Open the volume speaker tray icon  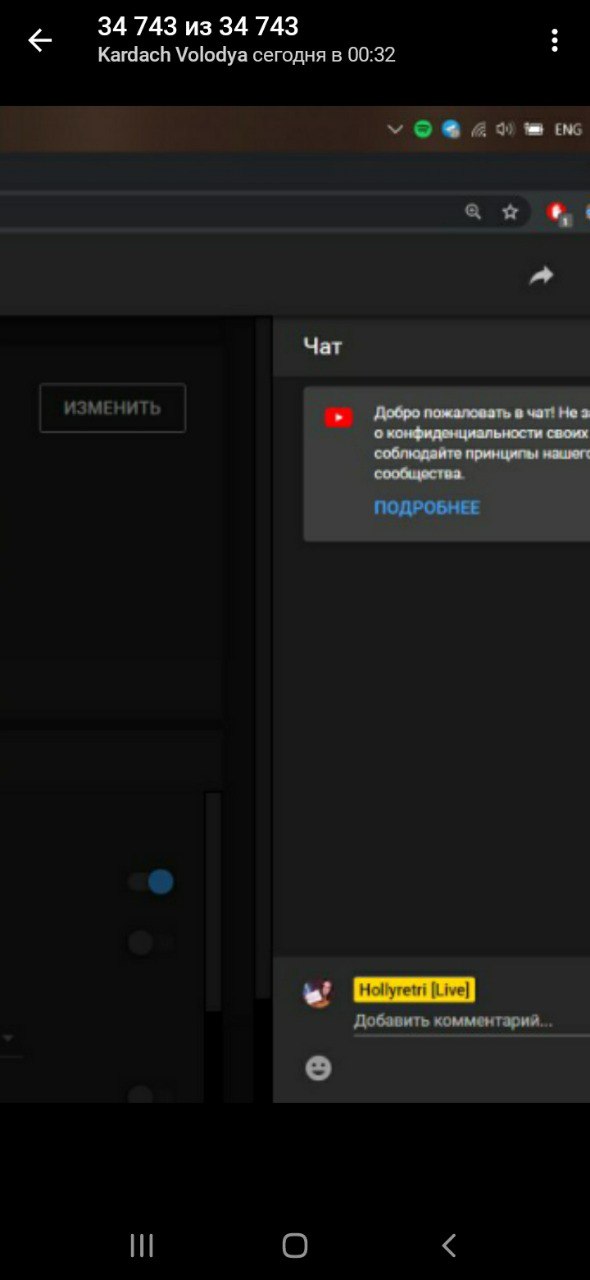pos(505,129)
